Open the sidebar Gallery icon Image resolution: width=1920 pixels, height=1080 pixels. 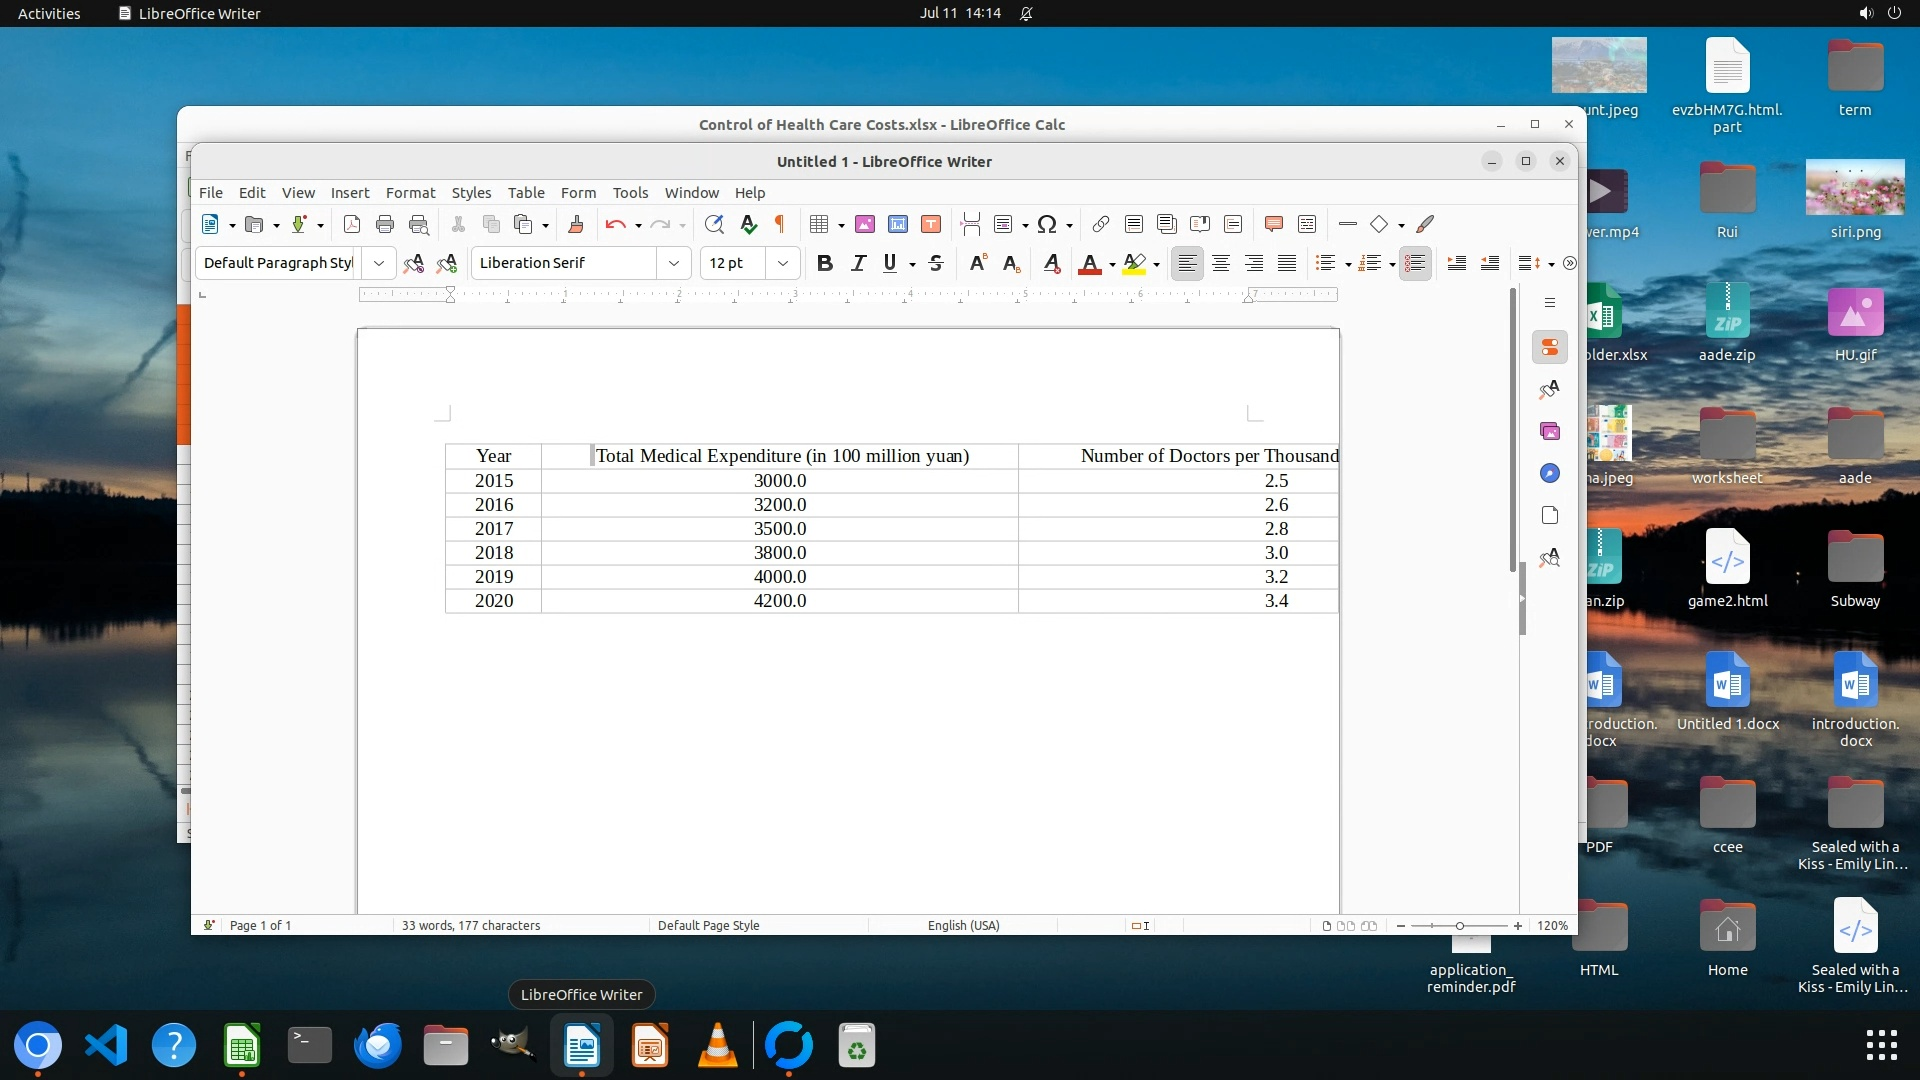click(x=1550, y=431)
